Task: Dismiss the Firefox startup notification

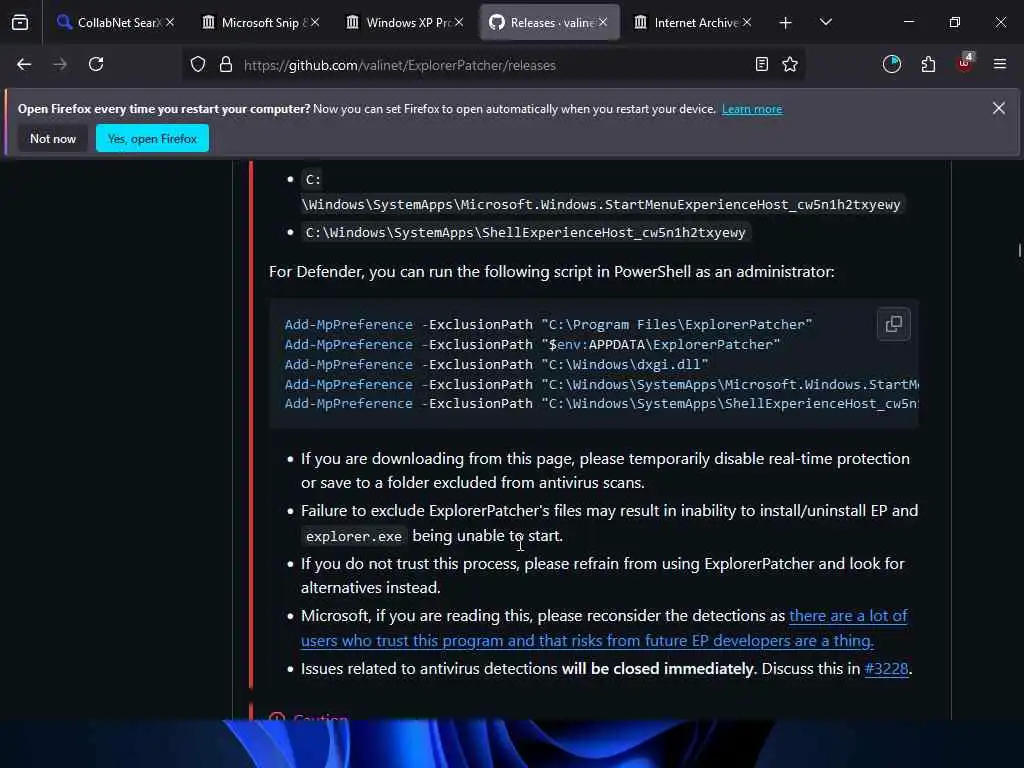Action: [999, 108]
